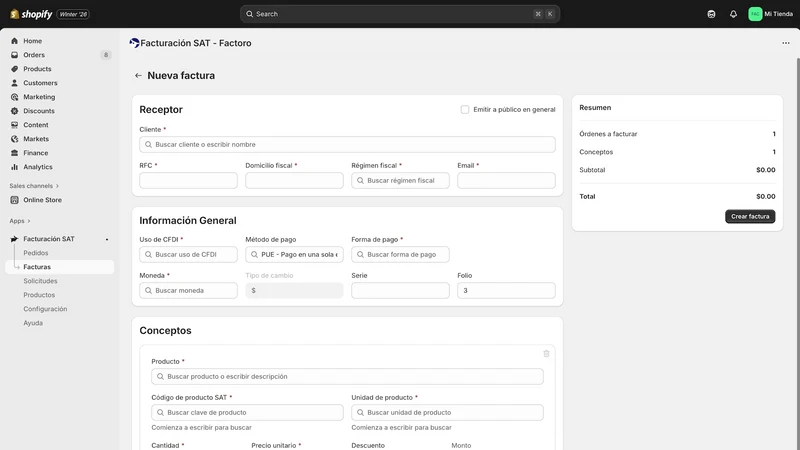This screenshot has height=450, width=800.
Task: Open Analytics section
Action: coord(38,167)
